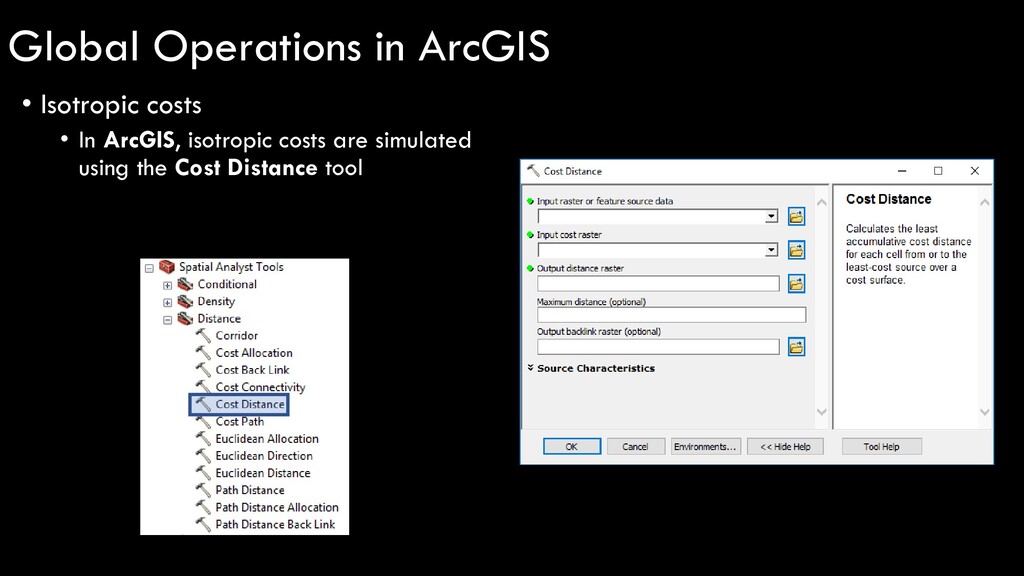This screenshot has height=576, width=1024.
Task: Open the input raster source data dropdown
Action: pyautogui.click(x=771, y=216)
